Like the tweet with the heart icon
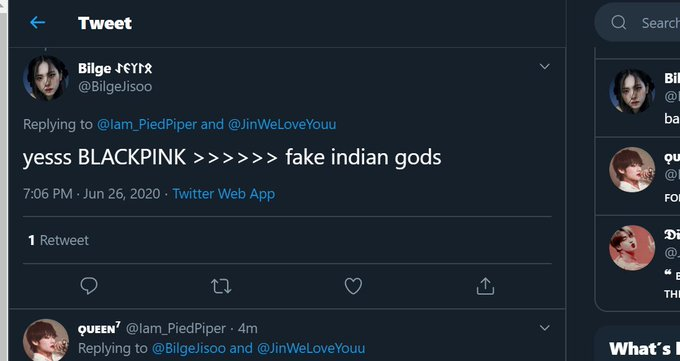Screen dimensions: 680x361 [353, 286]
